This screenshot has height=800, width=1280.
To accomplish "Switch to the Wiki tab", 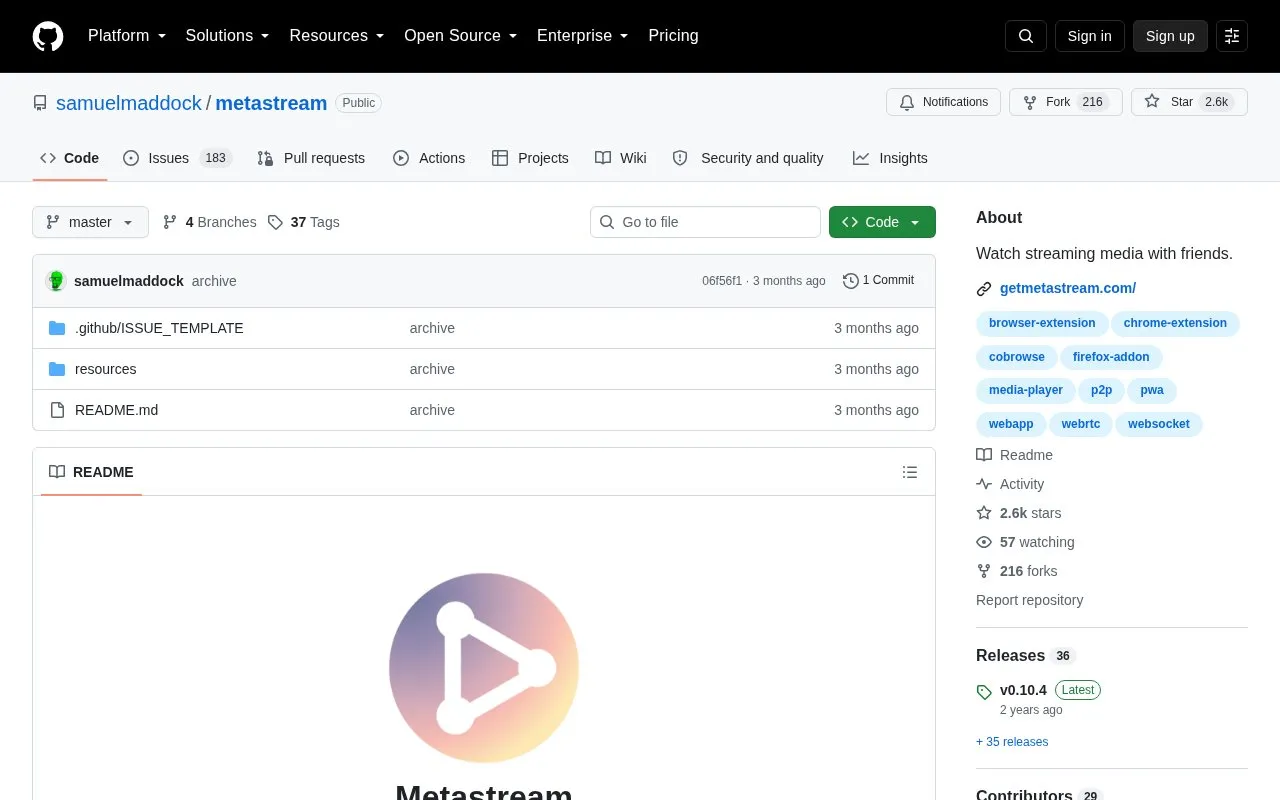I will [x=621, y=158].
